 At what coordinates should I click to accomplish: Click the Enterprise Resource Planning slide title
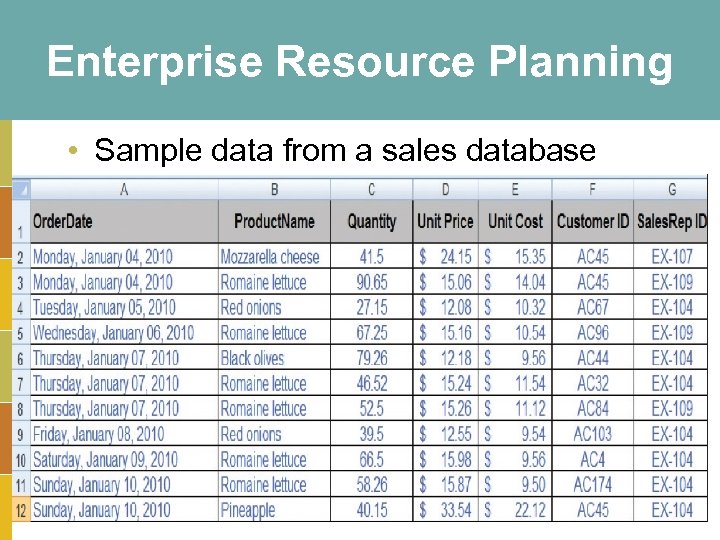coord(360,62)
